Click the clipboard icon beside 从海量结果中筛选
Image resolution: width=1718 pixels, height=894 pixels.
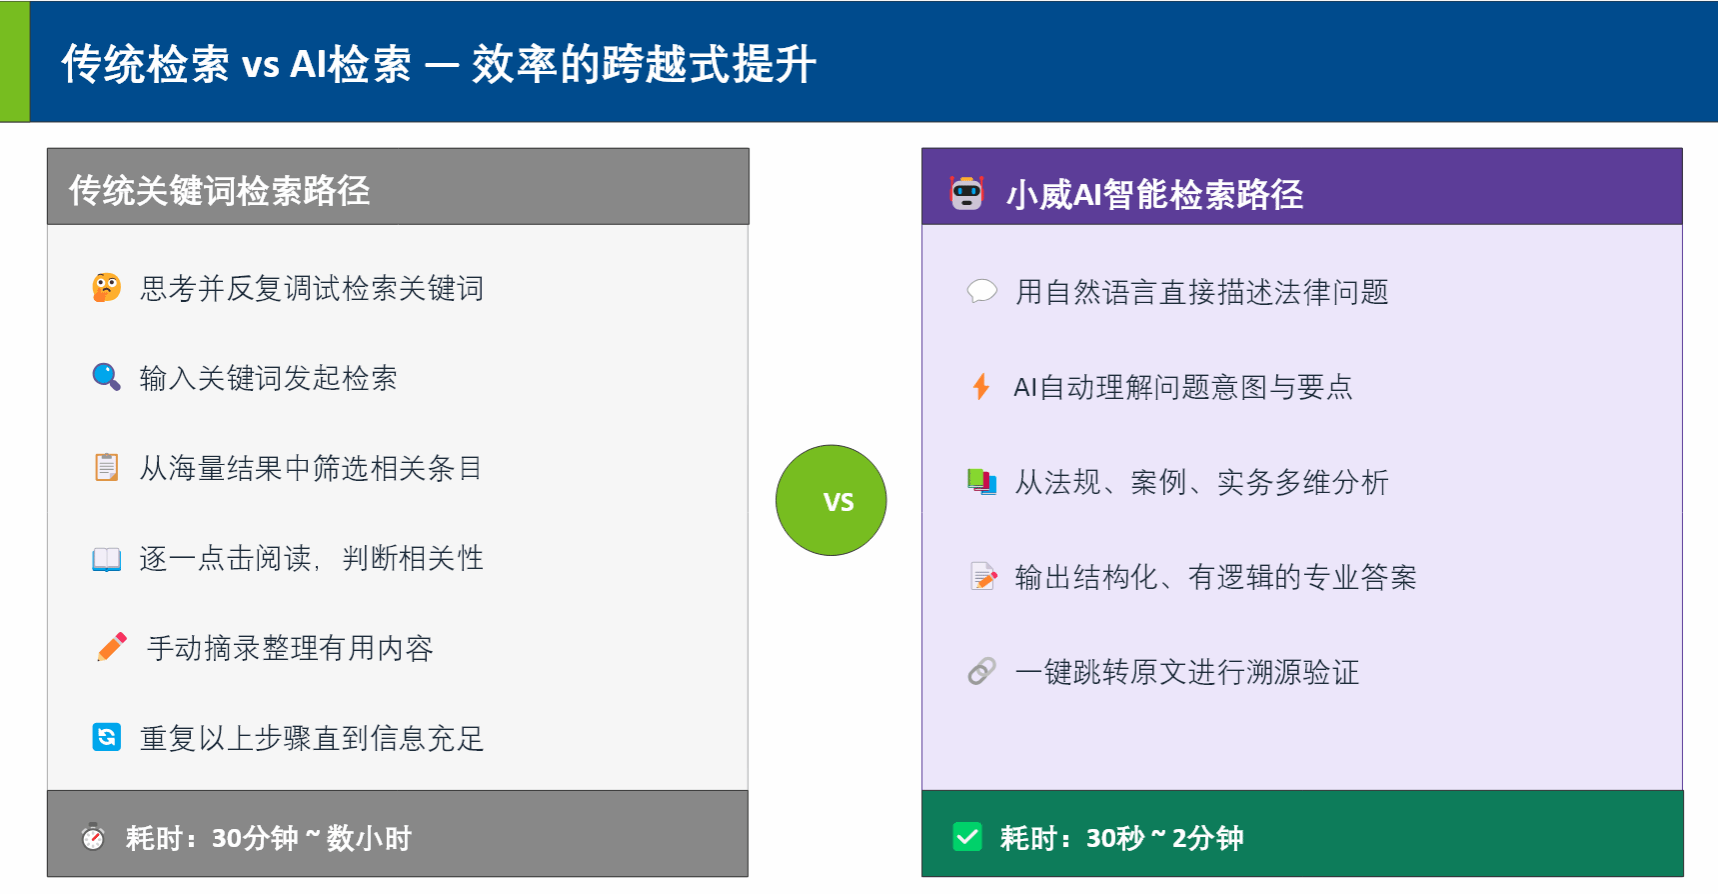coord(106,467)
